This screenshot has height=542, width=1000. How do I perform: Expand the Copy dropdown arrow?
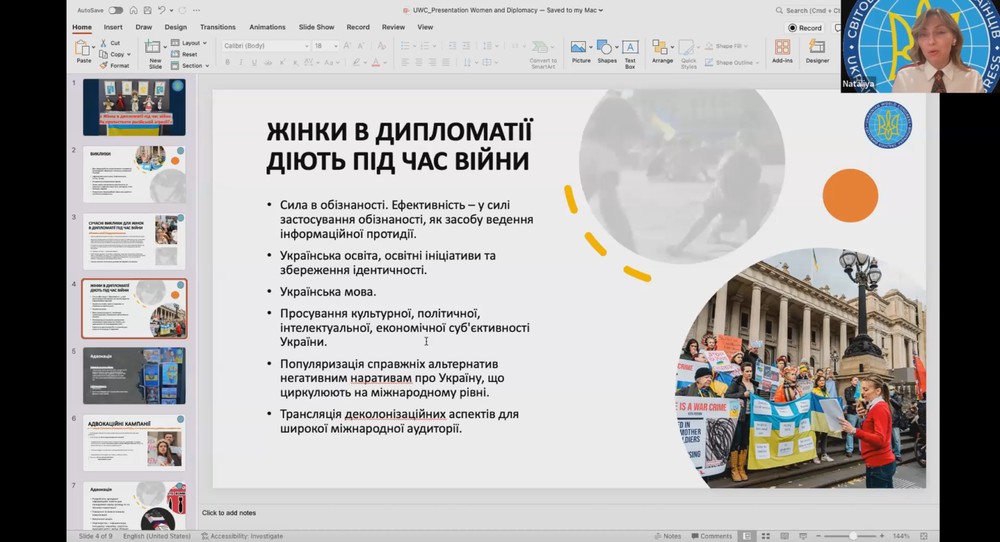129,55
